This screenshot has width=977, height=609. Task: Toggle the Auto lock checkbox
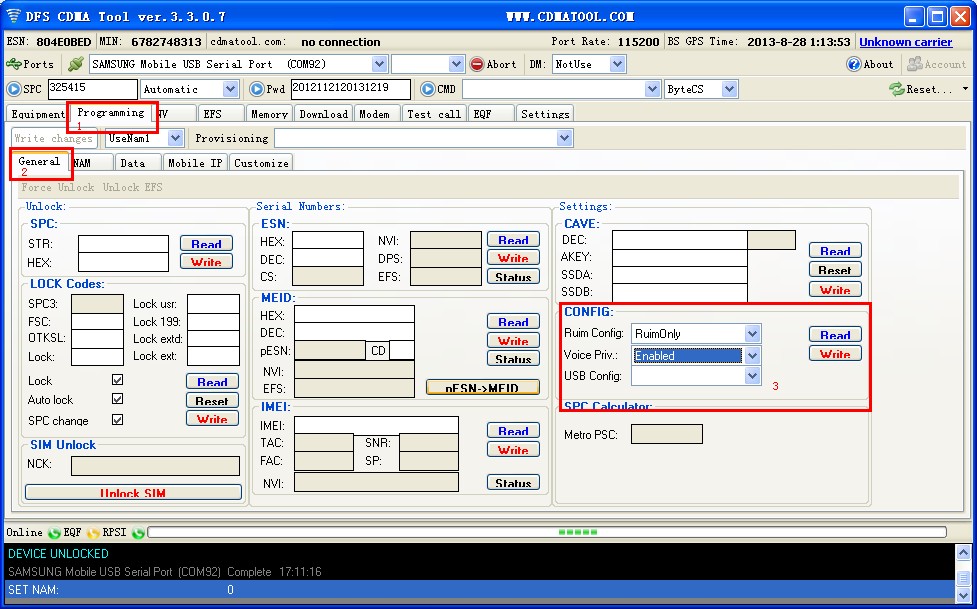(x=117, y=399)
